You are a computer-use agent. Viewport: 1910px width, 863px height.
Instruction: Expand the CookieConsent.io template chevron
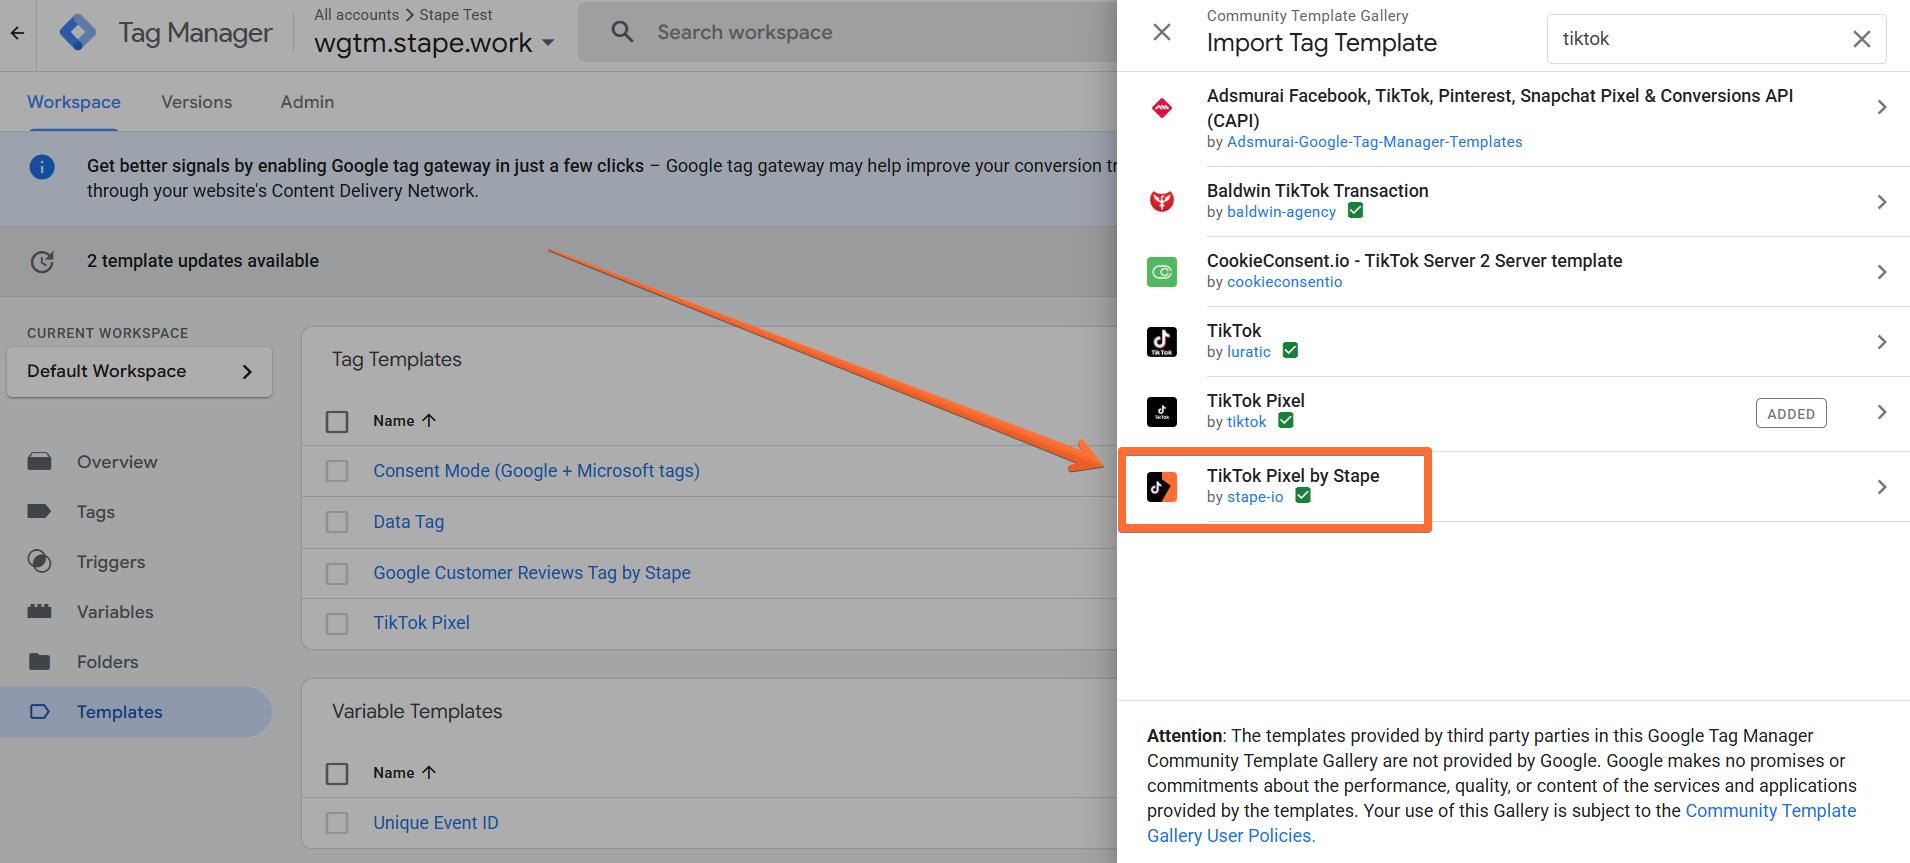(x=1881, y=272)
